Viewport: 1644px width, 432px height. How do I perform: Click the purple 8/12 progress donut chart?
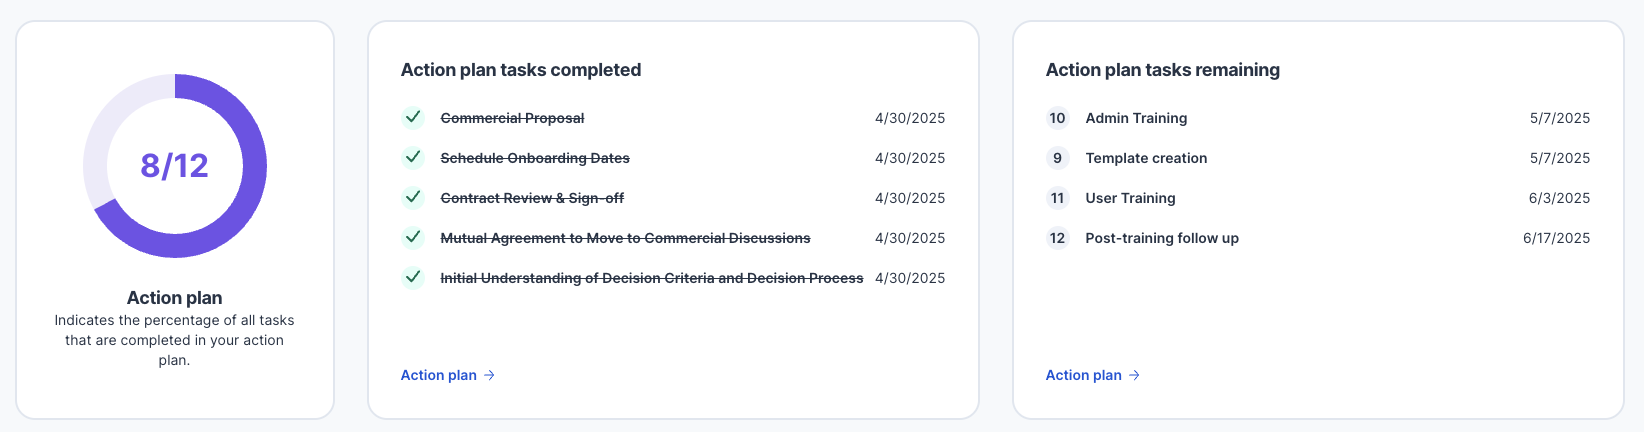coord(175,166)
